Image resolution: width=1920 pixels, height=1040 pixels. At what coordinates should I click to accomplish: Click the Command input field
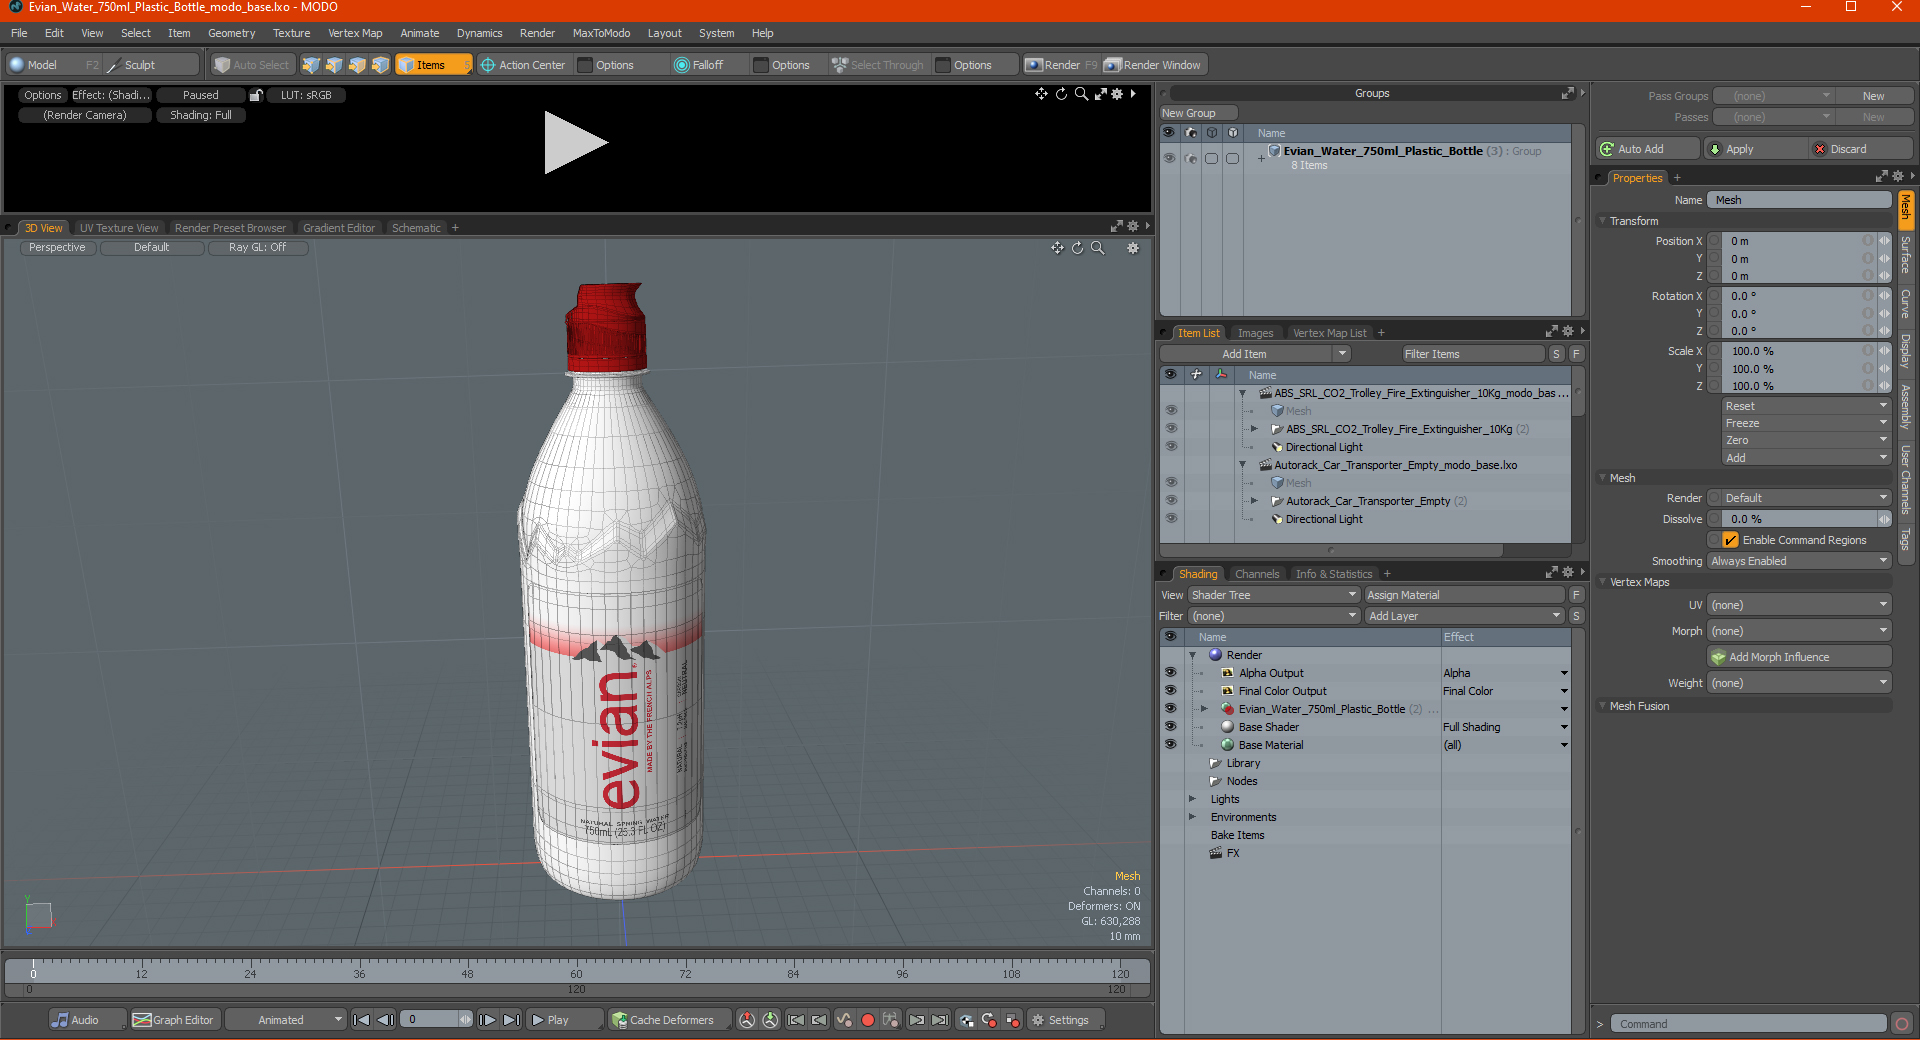pos(1748,1024)
